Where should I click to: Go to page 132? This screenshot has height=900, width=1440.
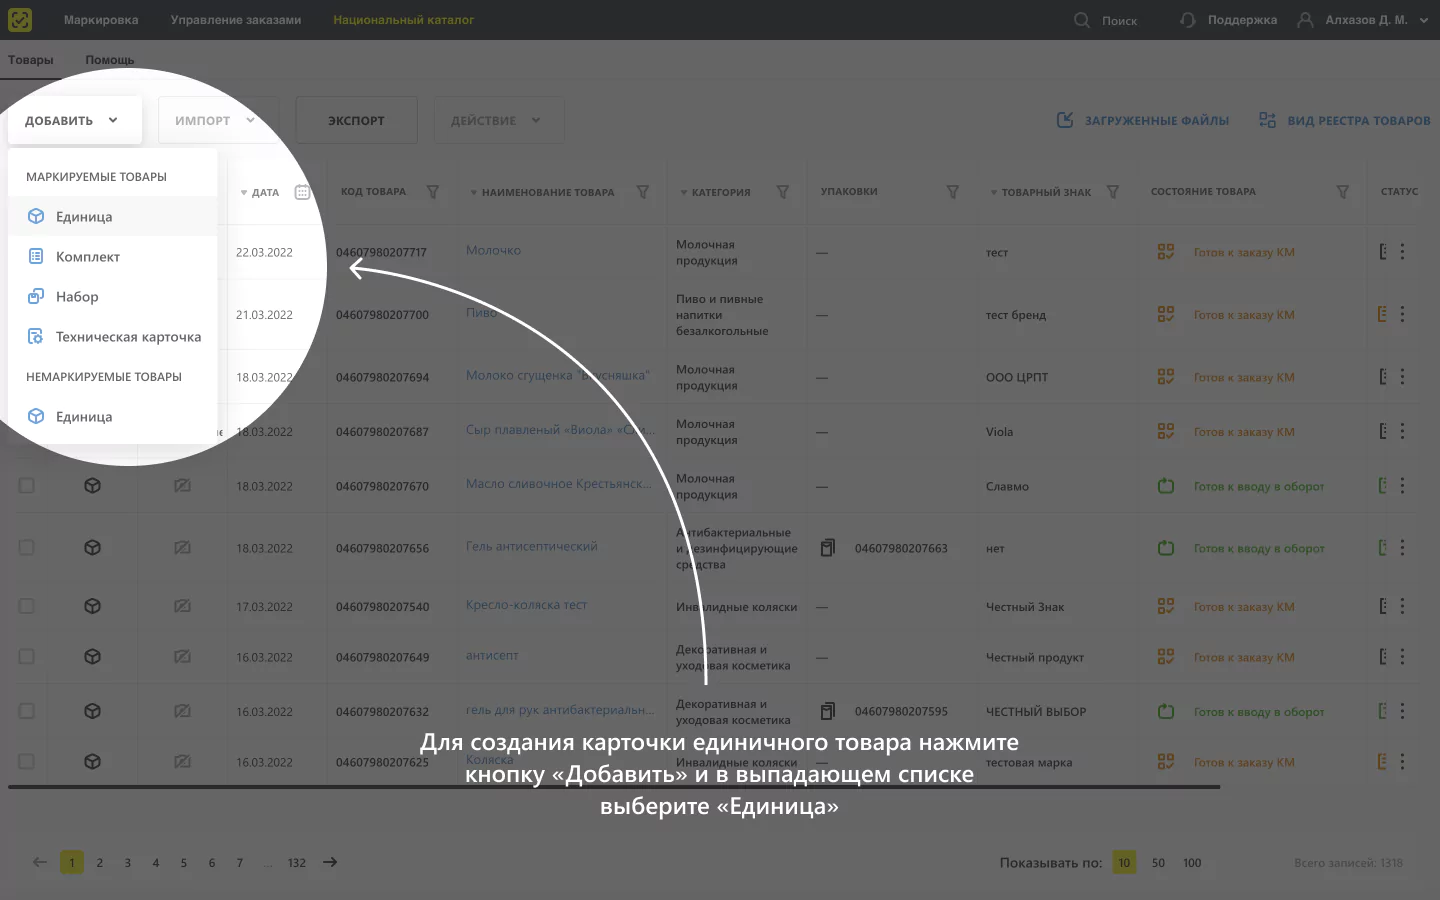297,863
